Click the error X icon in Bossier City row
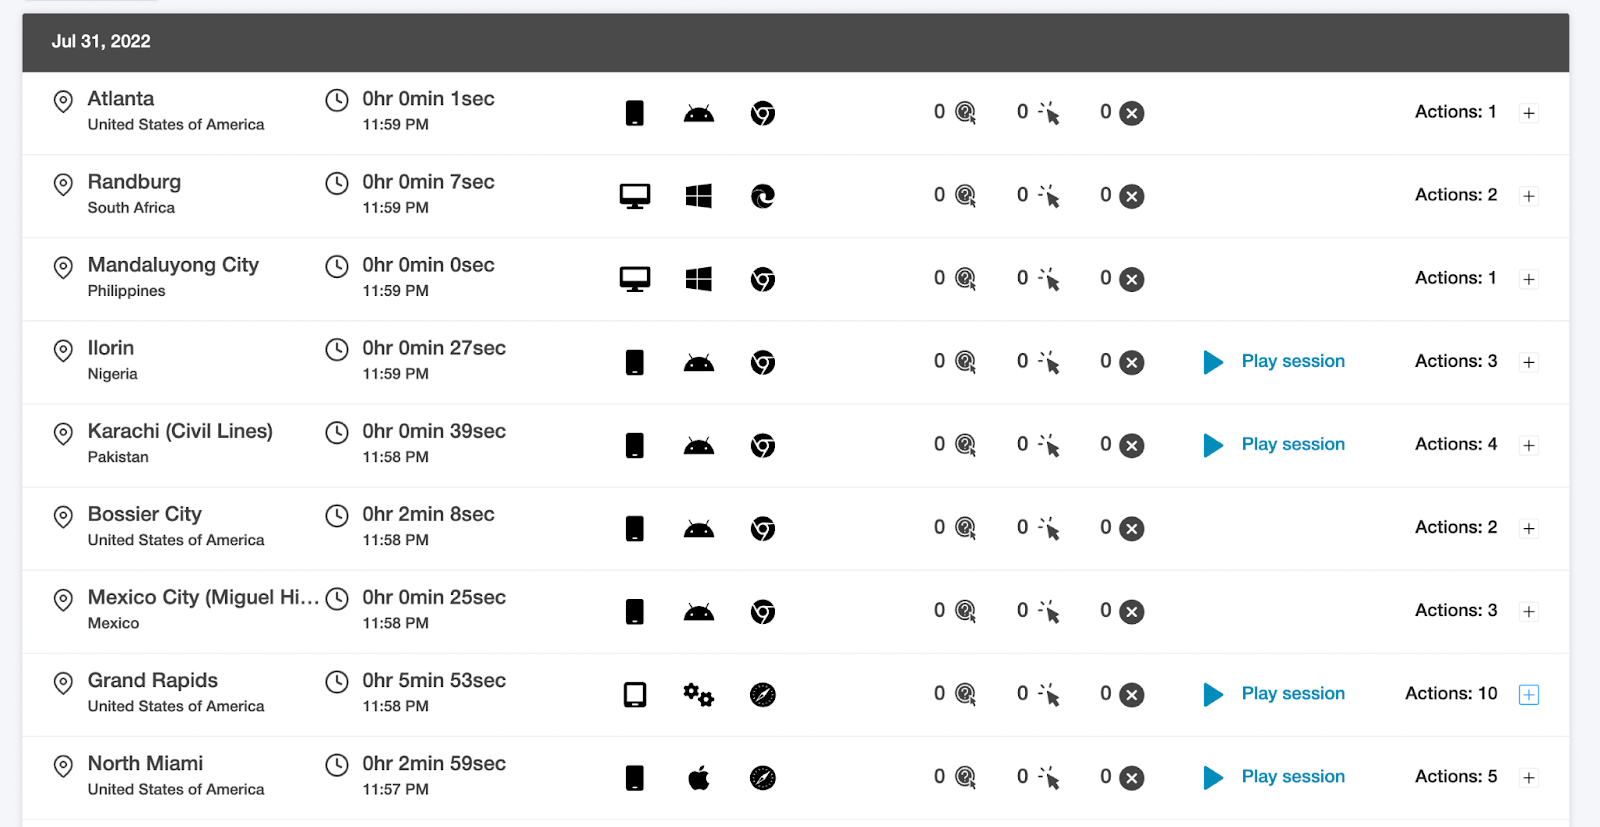Screen dimensions: 1600x827 pos(1131,528)
